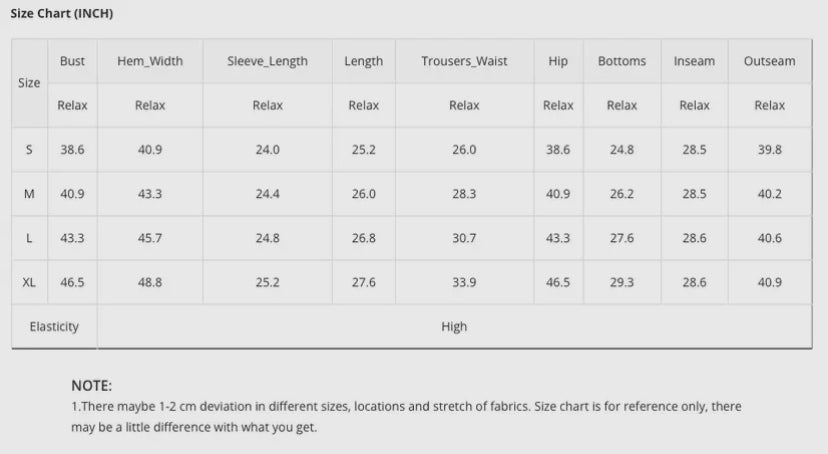Select the Size header cell

click(29, 83)
